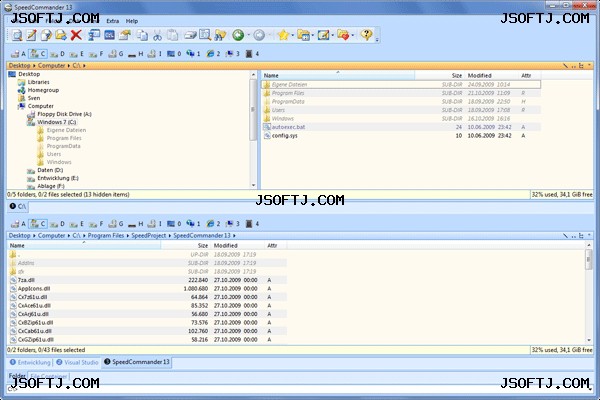Select drive E in bottom drive bar
The image size is (600, 400).
point(77,224)
